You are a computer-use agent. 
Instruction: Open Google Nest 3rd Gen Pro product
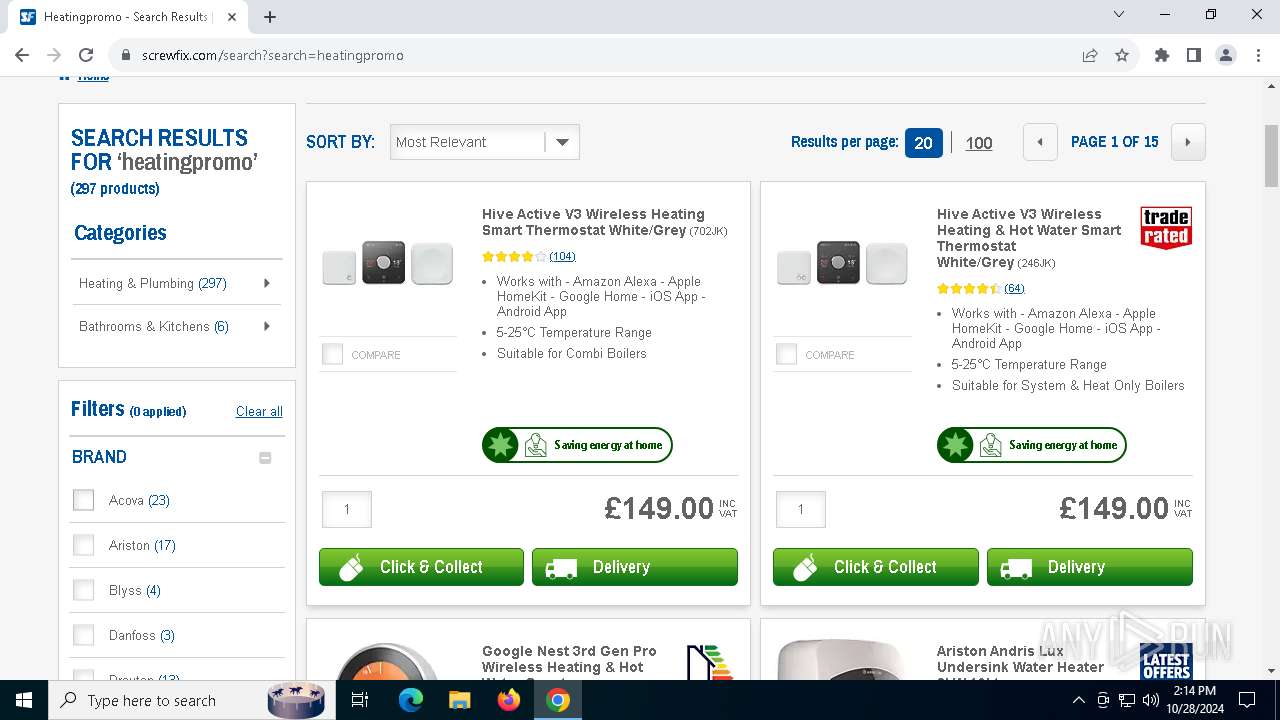coord(569,662)
